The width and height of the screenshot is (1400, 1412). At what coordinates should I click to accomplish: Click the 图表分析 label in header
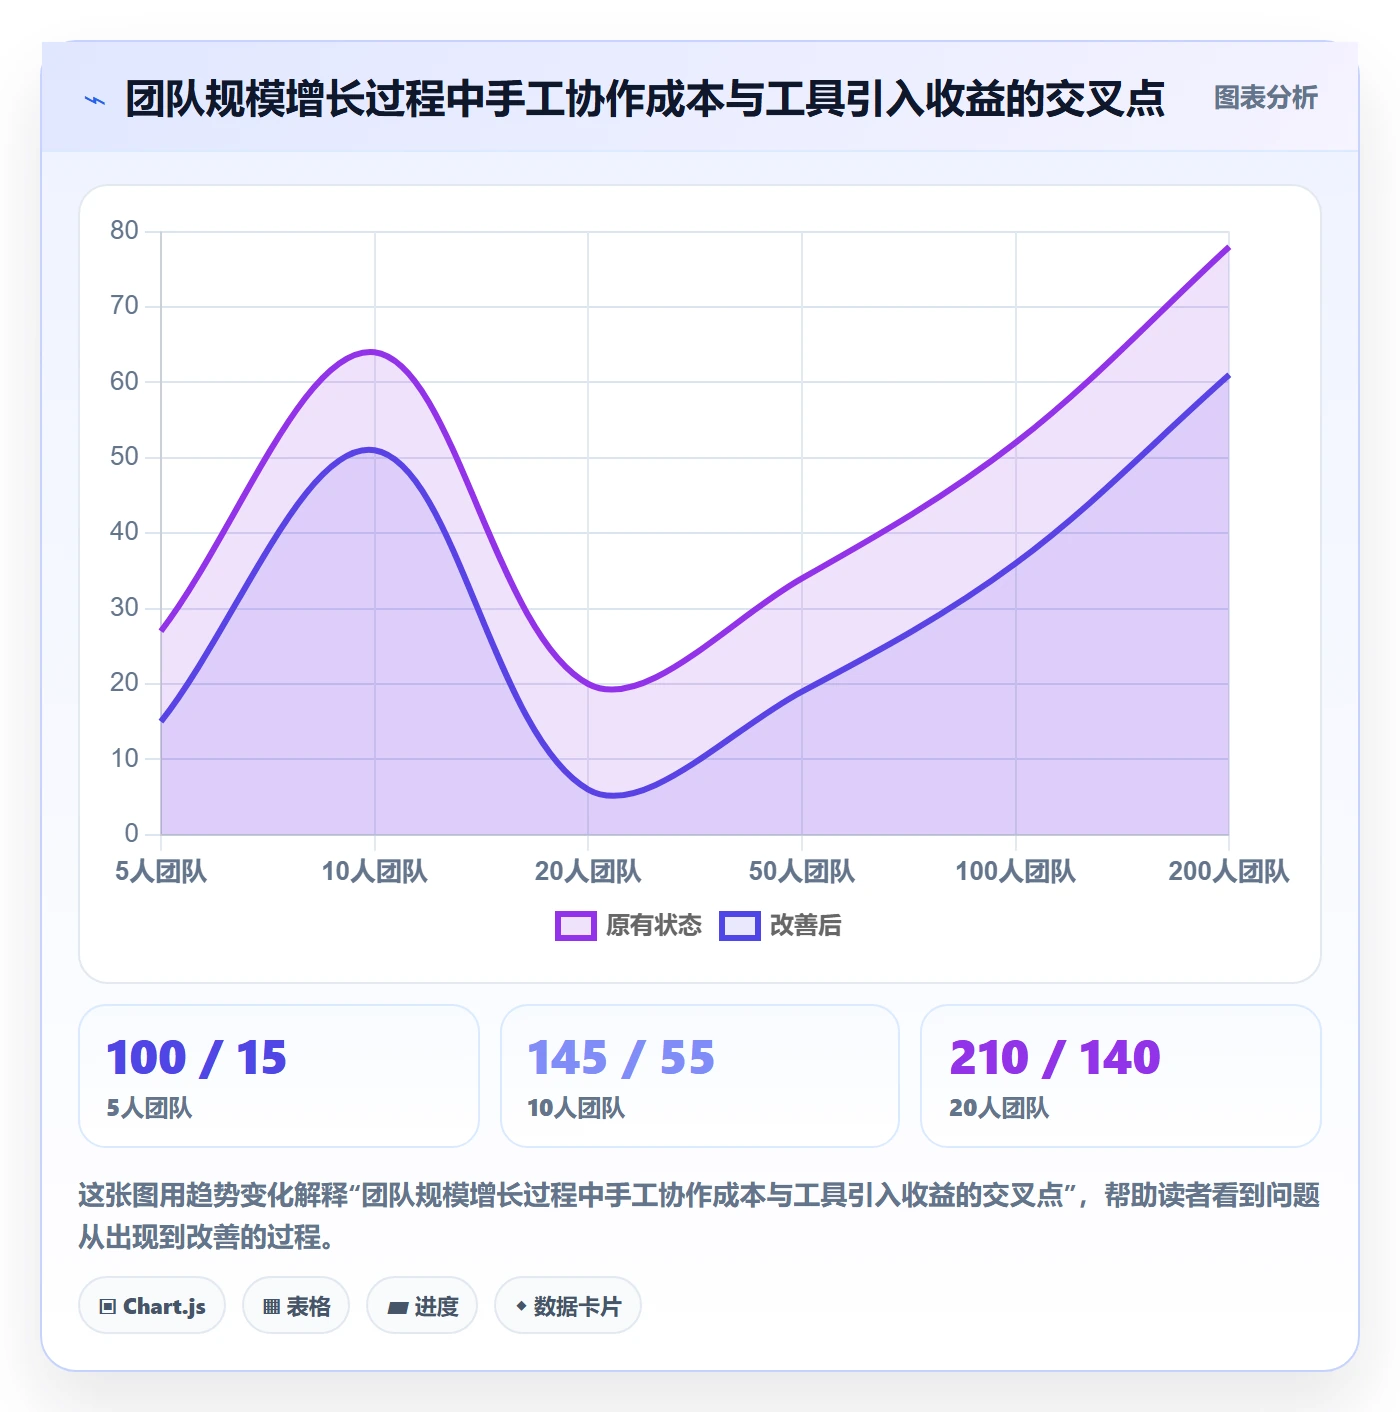pos(1265,97)
